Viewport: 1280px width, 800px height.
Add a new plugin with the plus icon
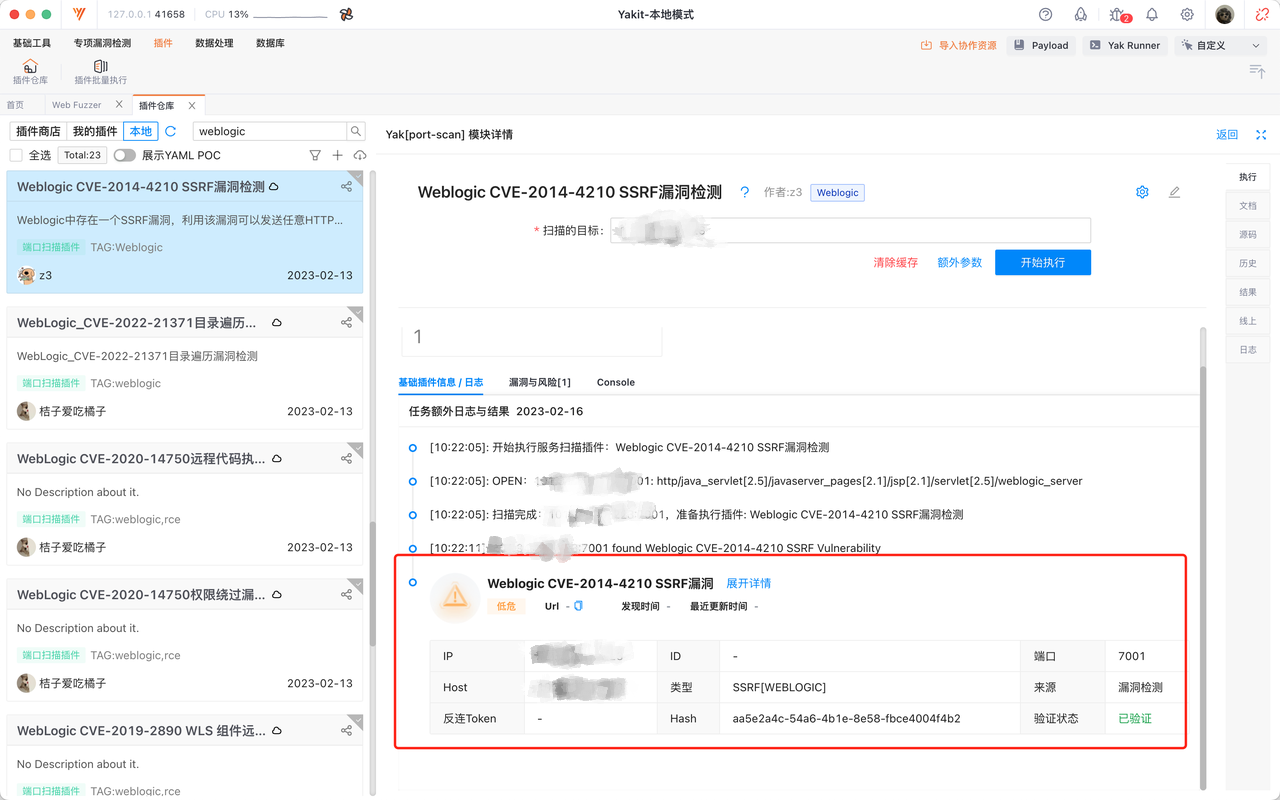coord(338,155)
